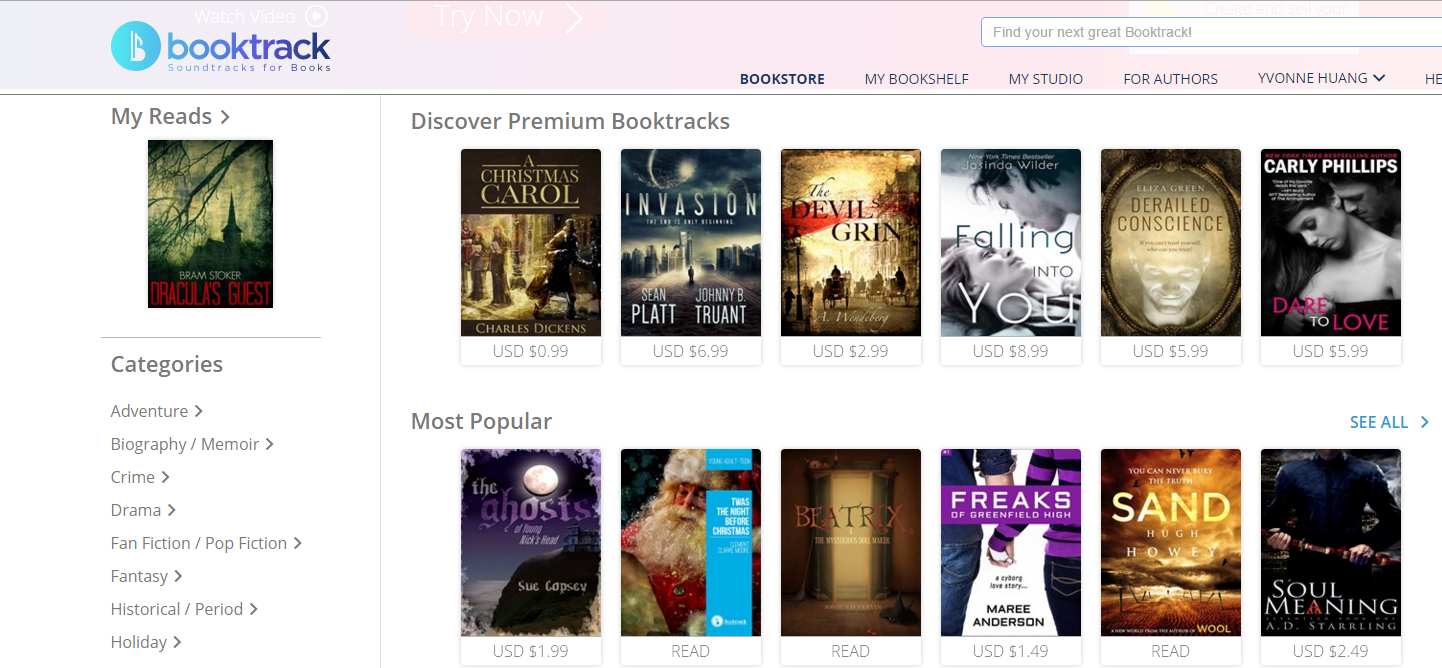
Task: Click READ under the Beatrix book
Action: [851, 651]
